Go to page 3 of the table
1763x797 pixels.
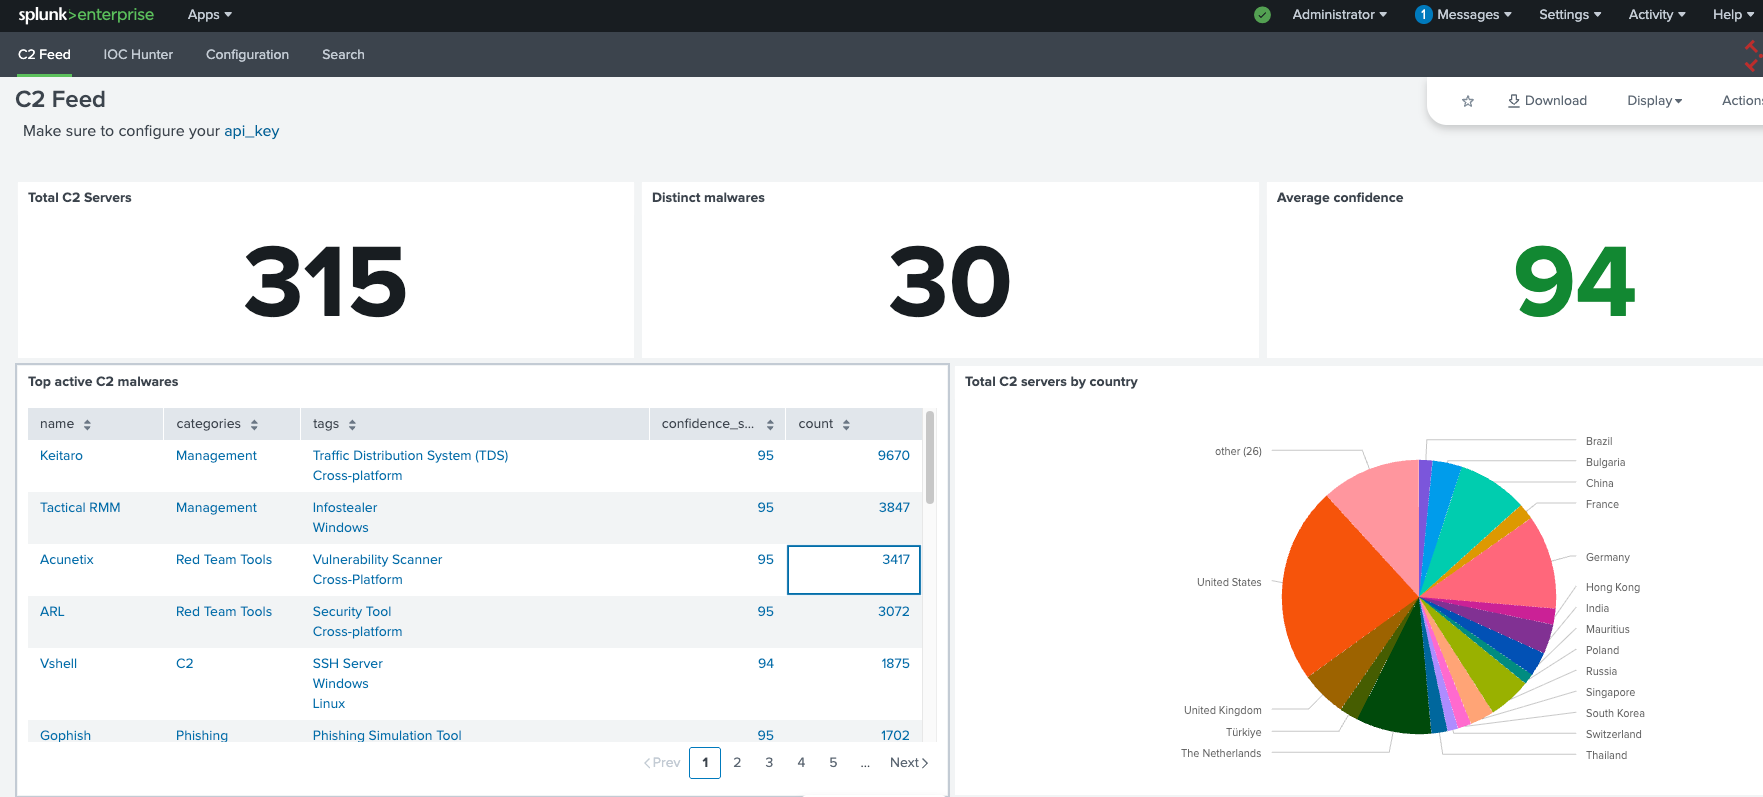click(769, 762)
